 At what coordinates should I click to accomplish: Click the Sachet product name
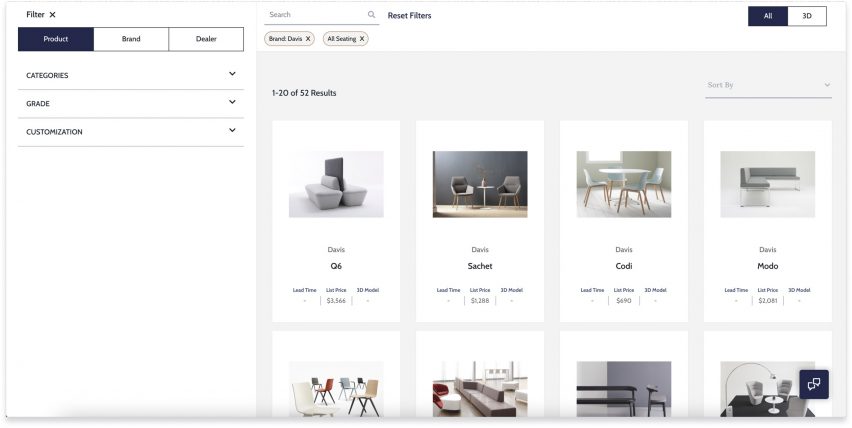coord(480,266)
